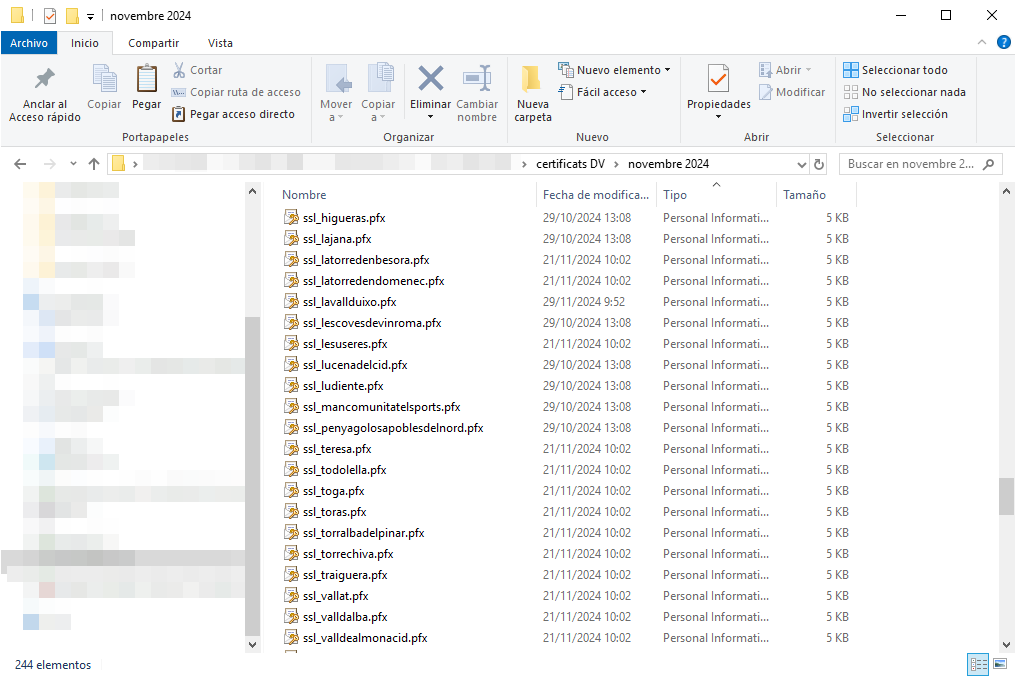Sort by the Tipo column header

click(x=675, y=195)
